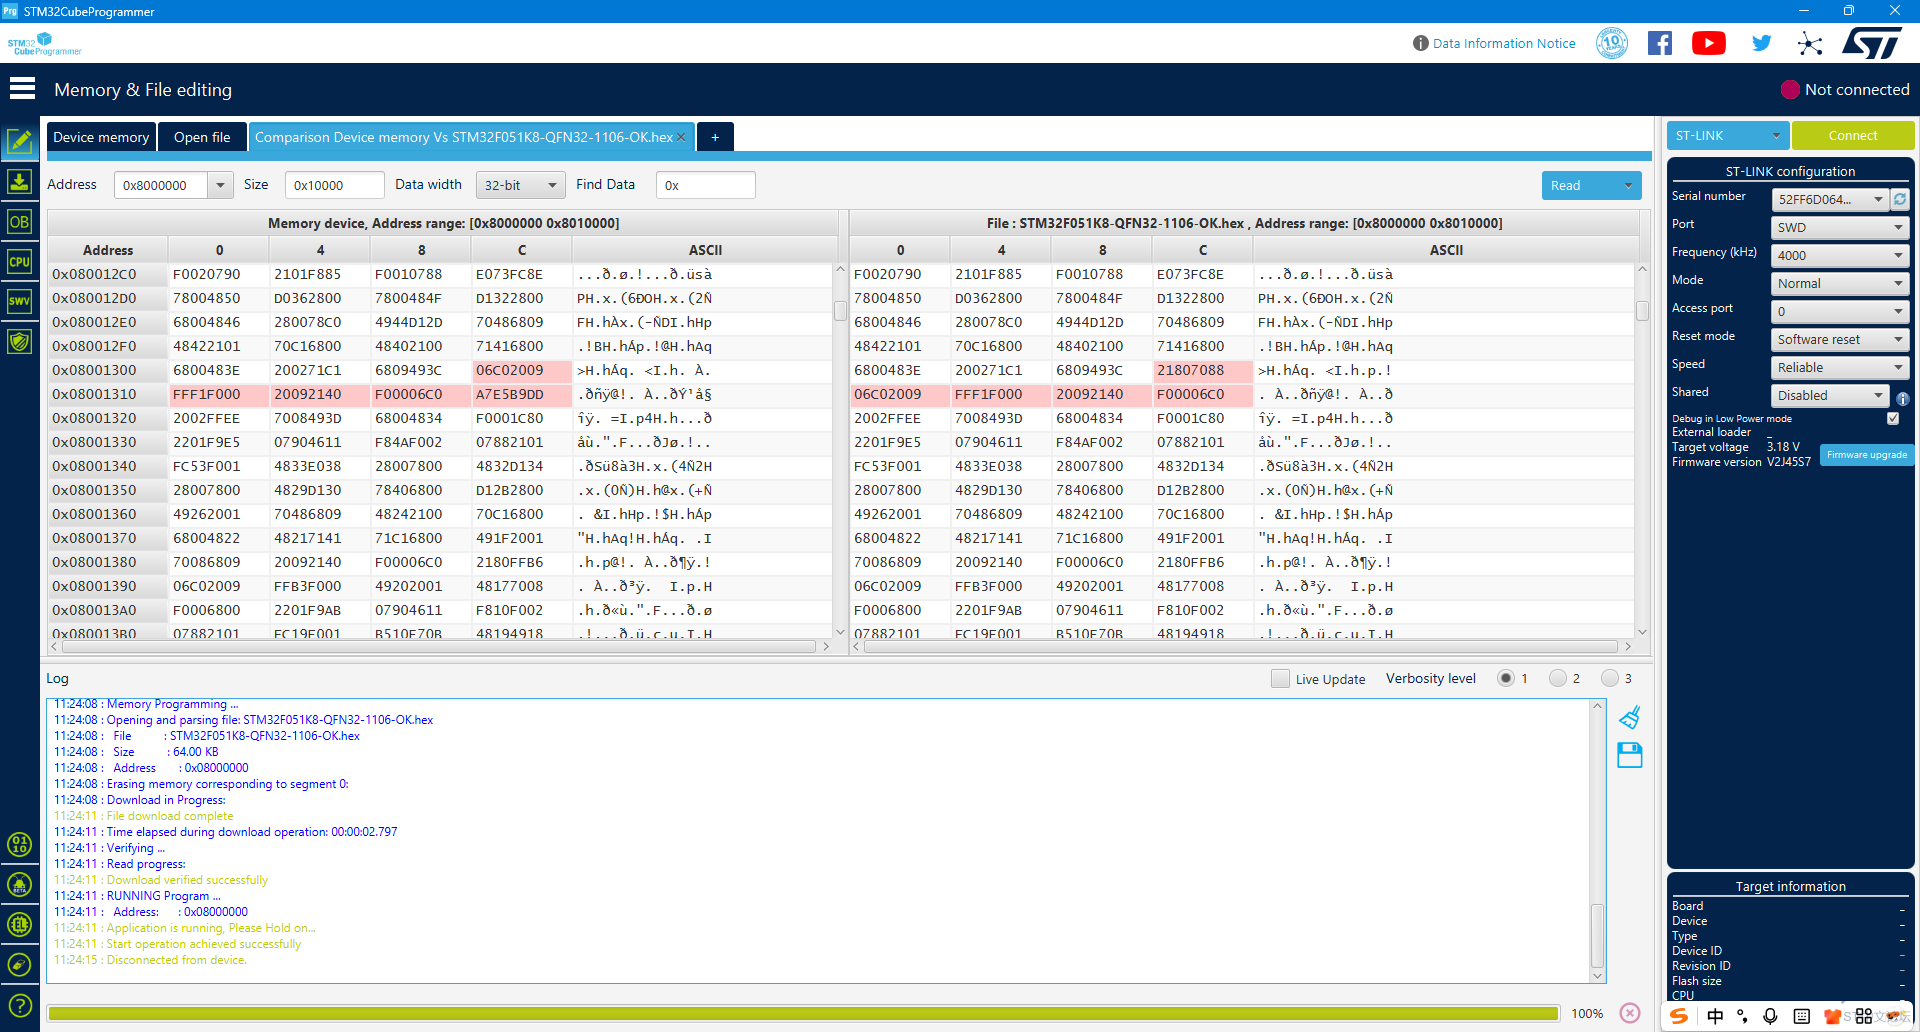This screenshot has height=1032, width=1920.
Task: Cancel the operation next to progress bar
Action: [1630, 1013]
